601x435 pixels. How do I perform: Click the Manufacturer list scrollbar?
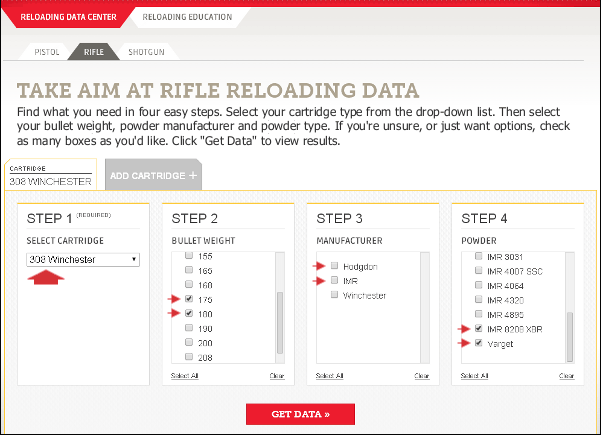click(425, 307)
